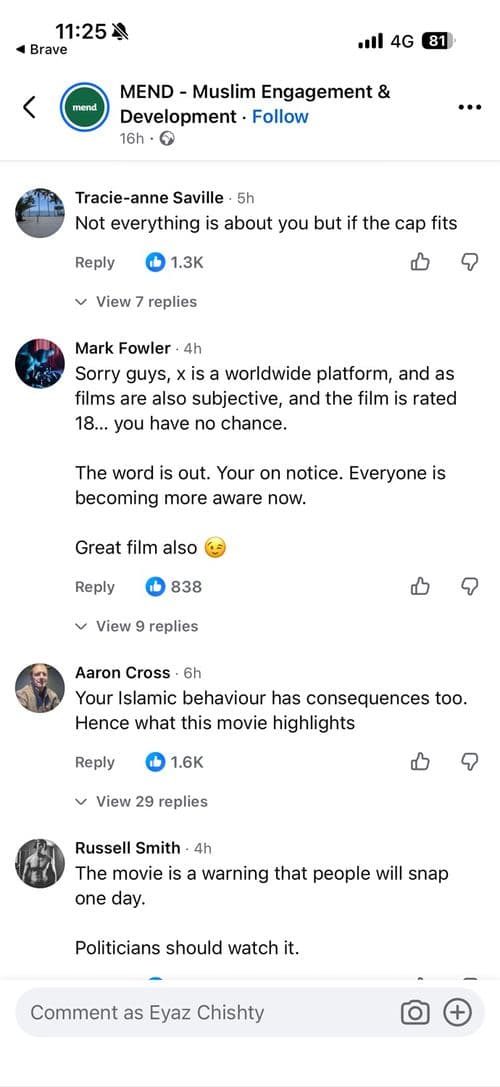Like Tracie-anne Saville's comment with thumbs up

pos(420,262)
